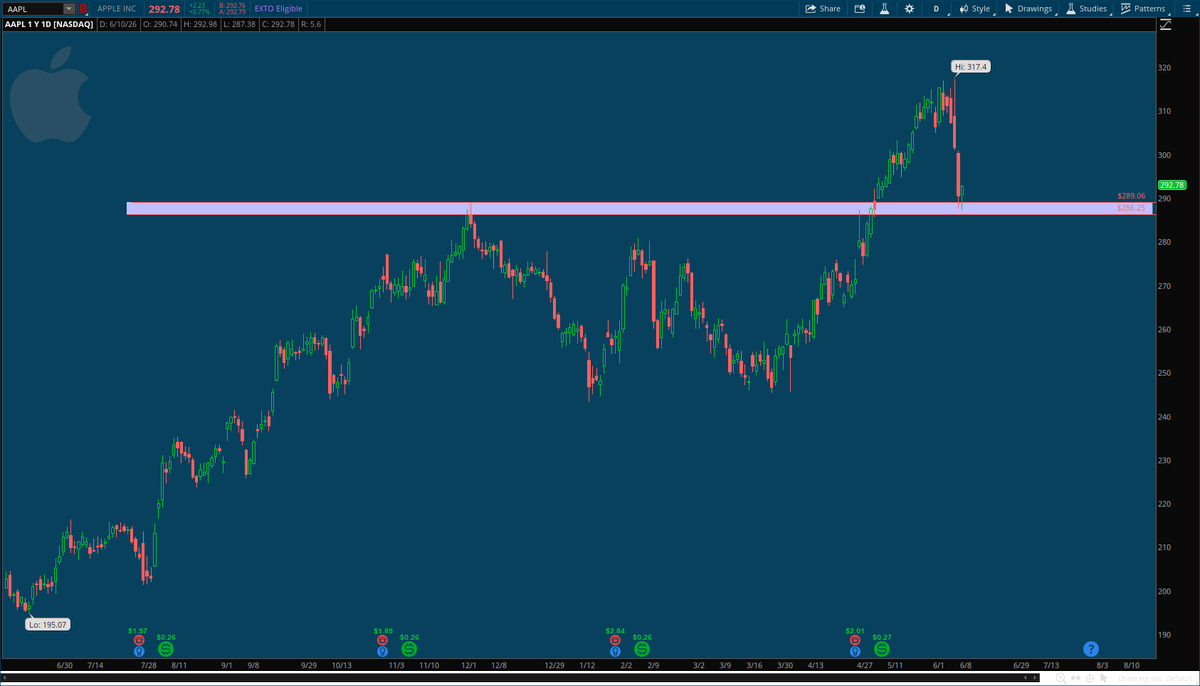
Task: Click the $289.06 zone price label
Action: [x=1131, y=196]
